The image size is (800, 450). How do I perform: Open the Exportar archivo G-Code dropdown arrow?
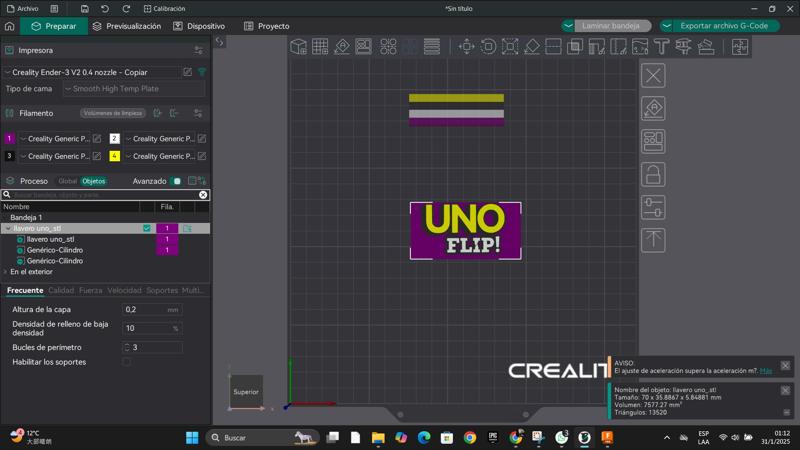coord(666,26)
